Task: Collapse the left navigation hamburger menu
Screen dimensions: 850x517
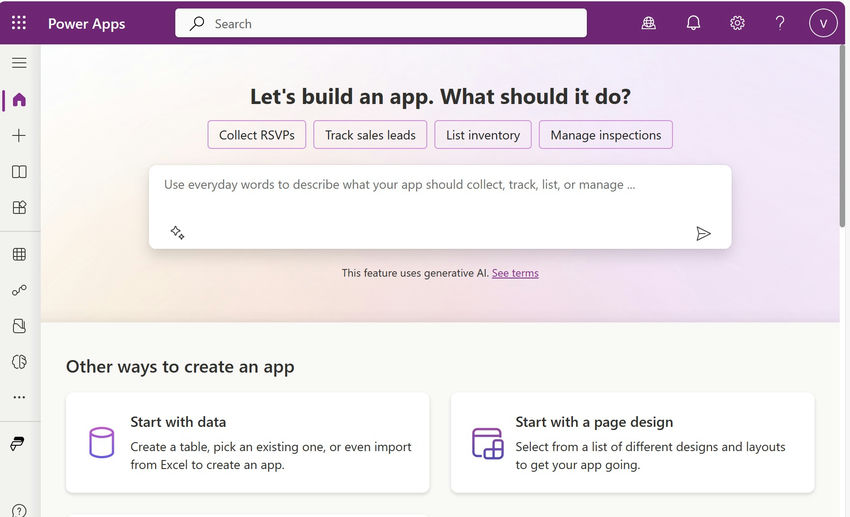Action: pyautogui.click(x=19, y=63)
